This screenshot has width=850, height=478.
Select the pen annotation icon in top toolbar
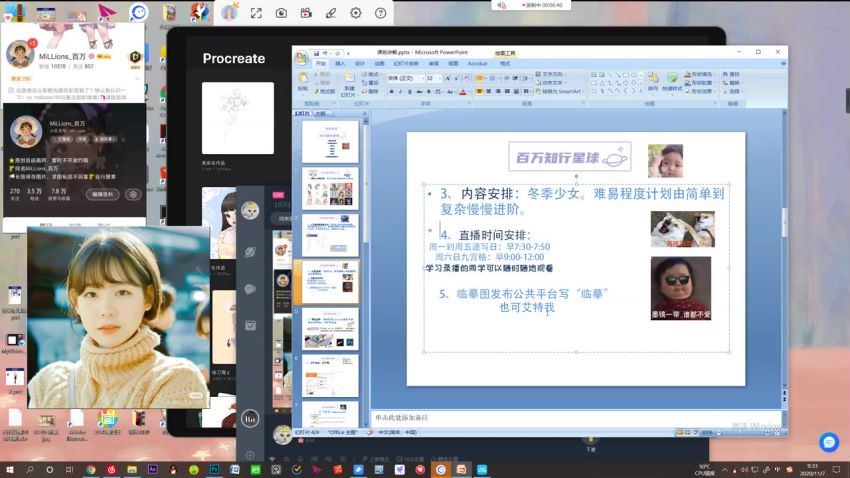pyautogui.click(x=331, y=13)
